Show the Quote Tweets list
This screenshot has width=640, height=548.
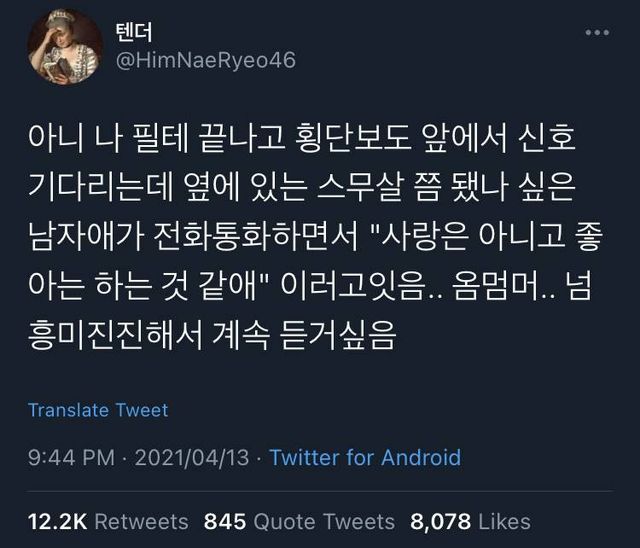pyautogui.click(x=324, y=521)
